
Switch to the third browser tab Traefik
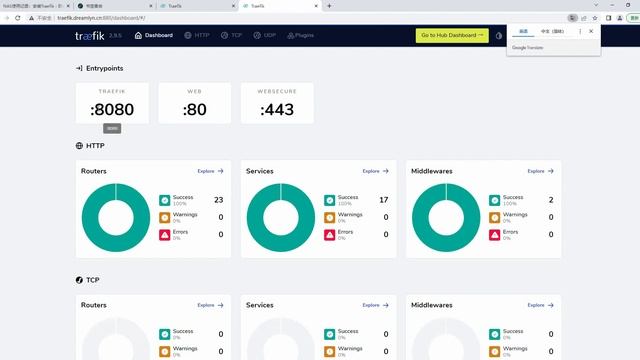click(x=197, y=6)
